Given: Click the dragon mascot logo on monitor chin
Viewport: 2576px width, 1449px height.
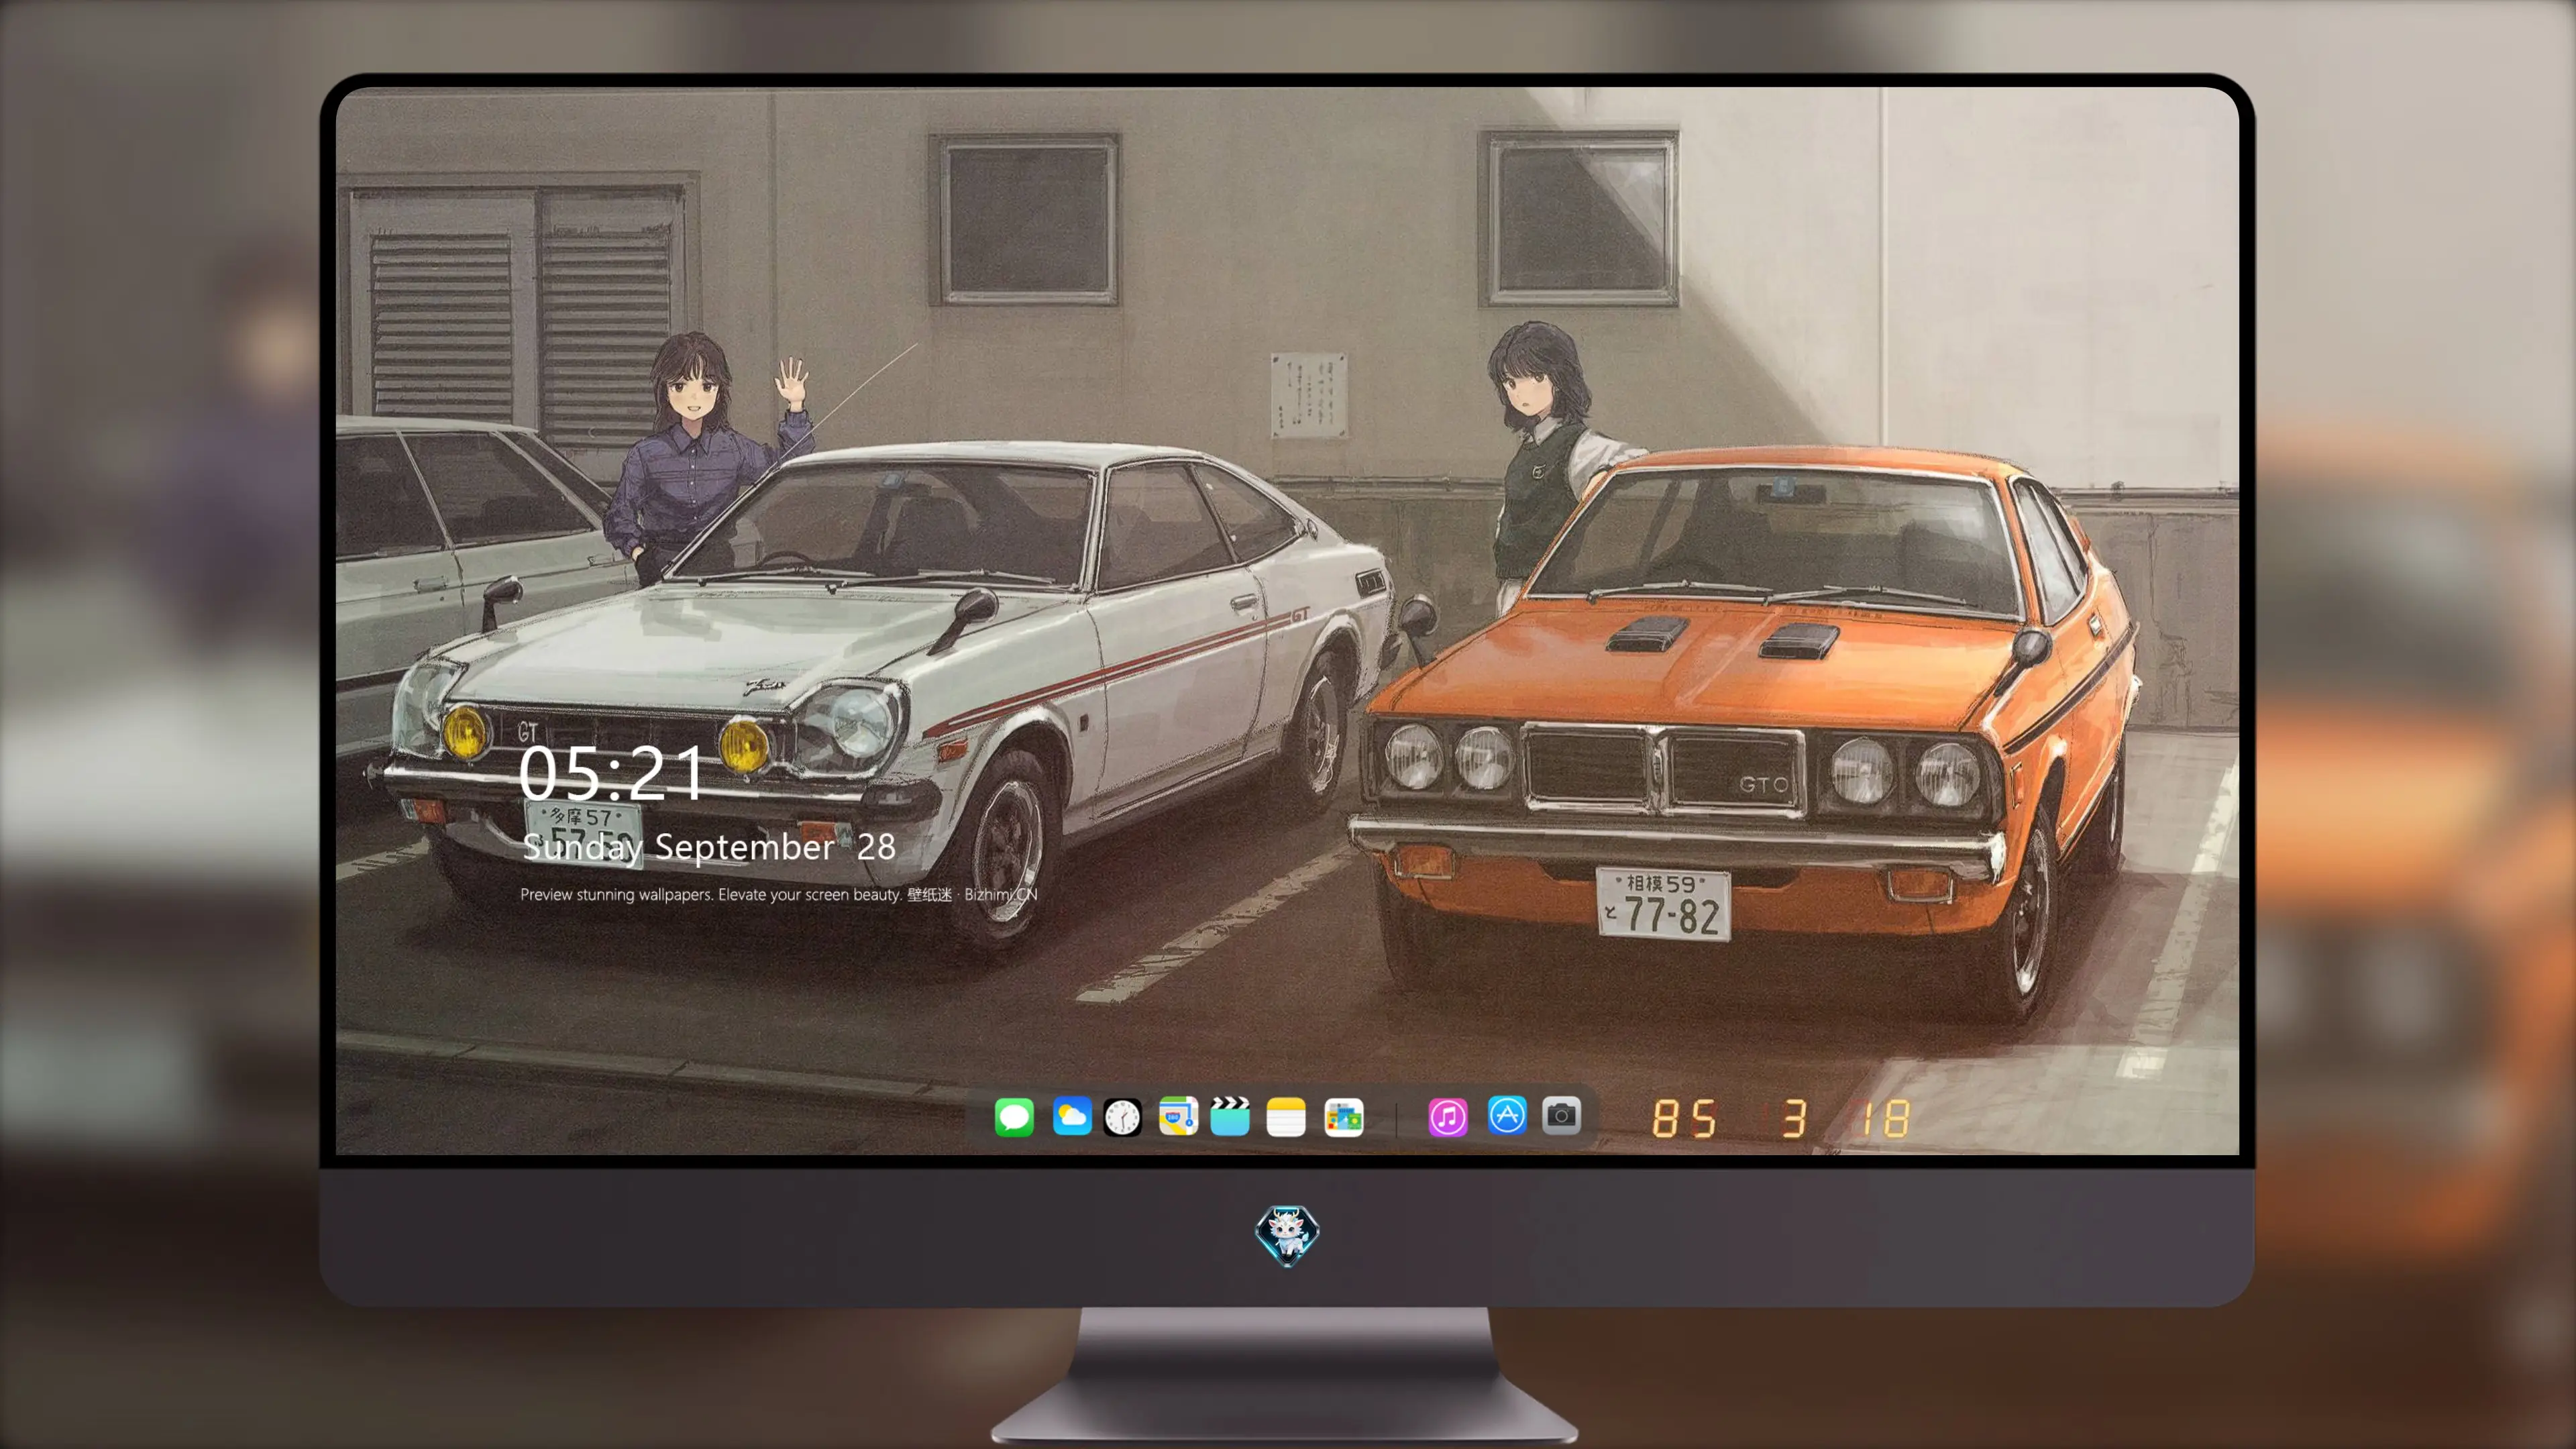Looking at the screenshot, I should (x=1287, y=1235).
